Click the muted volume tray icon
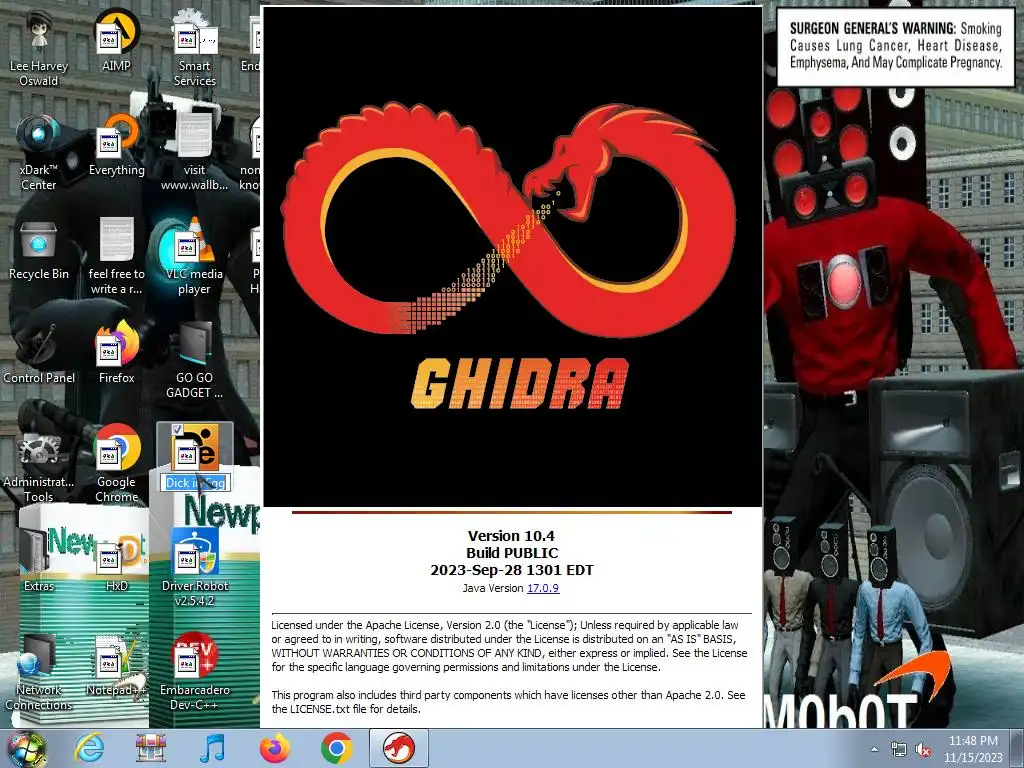This screenshot has width=1024, height=768. click(x=923, y=749)
